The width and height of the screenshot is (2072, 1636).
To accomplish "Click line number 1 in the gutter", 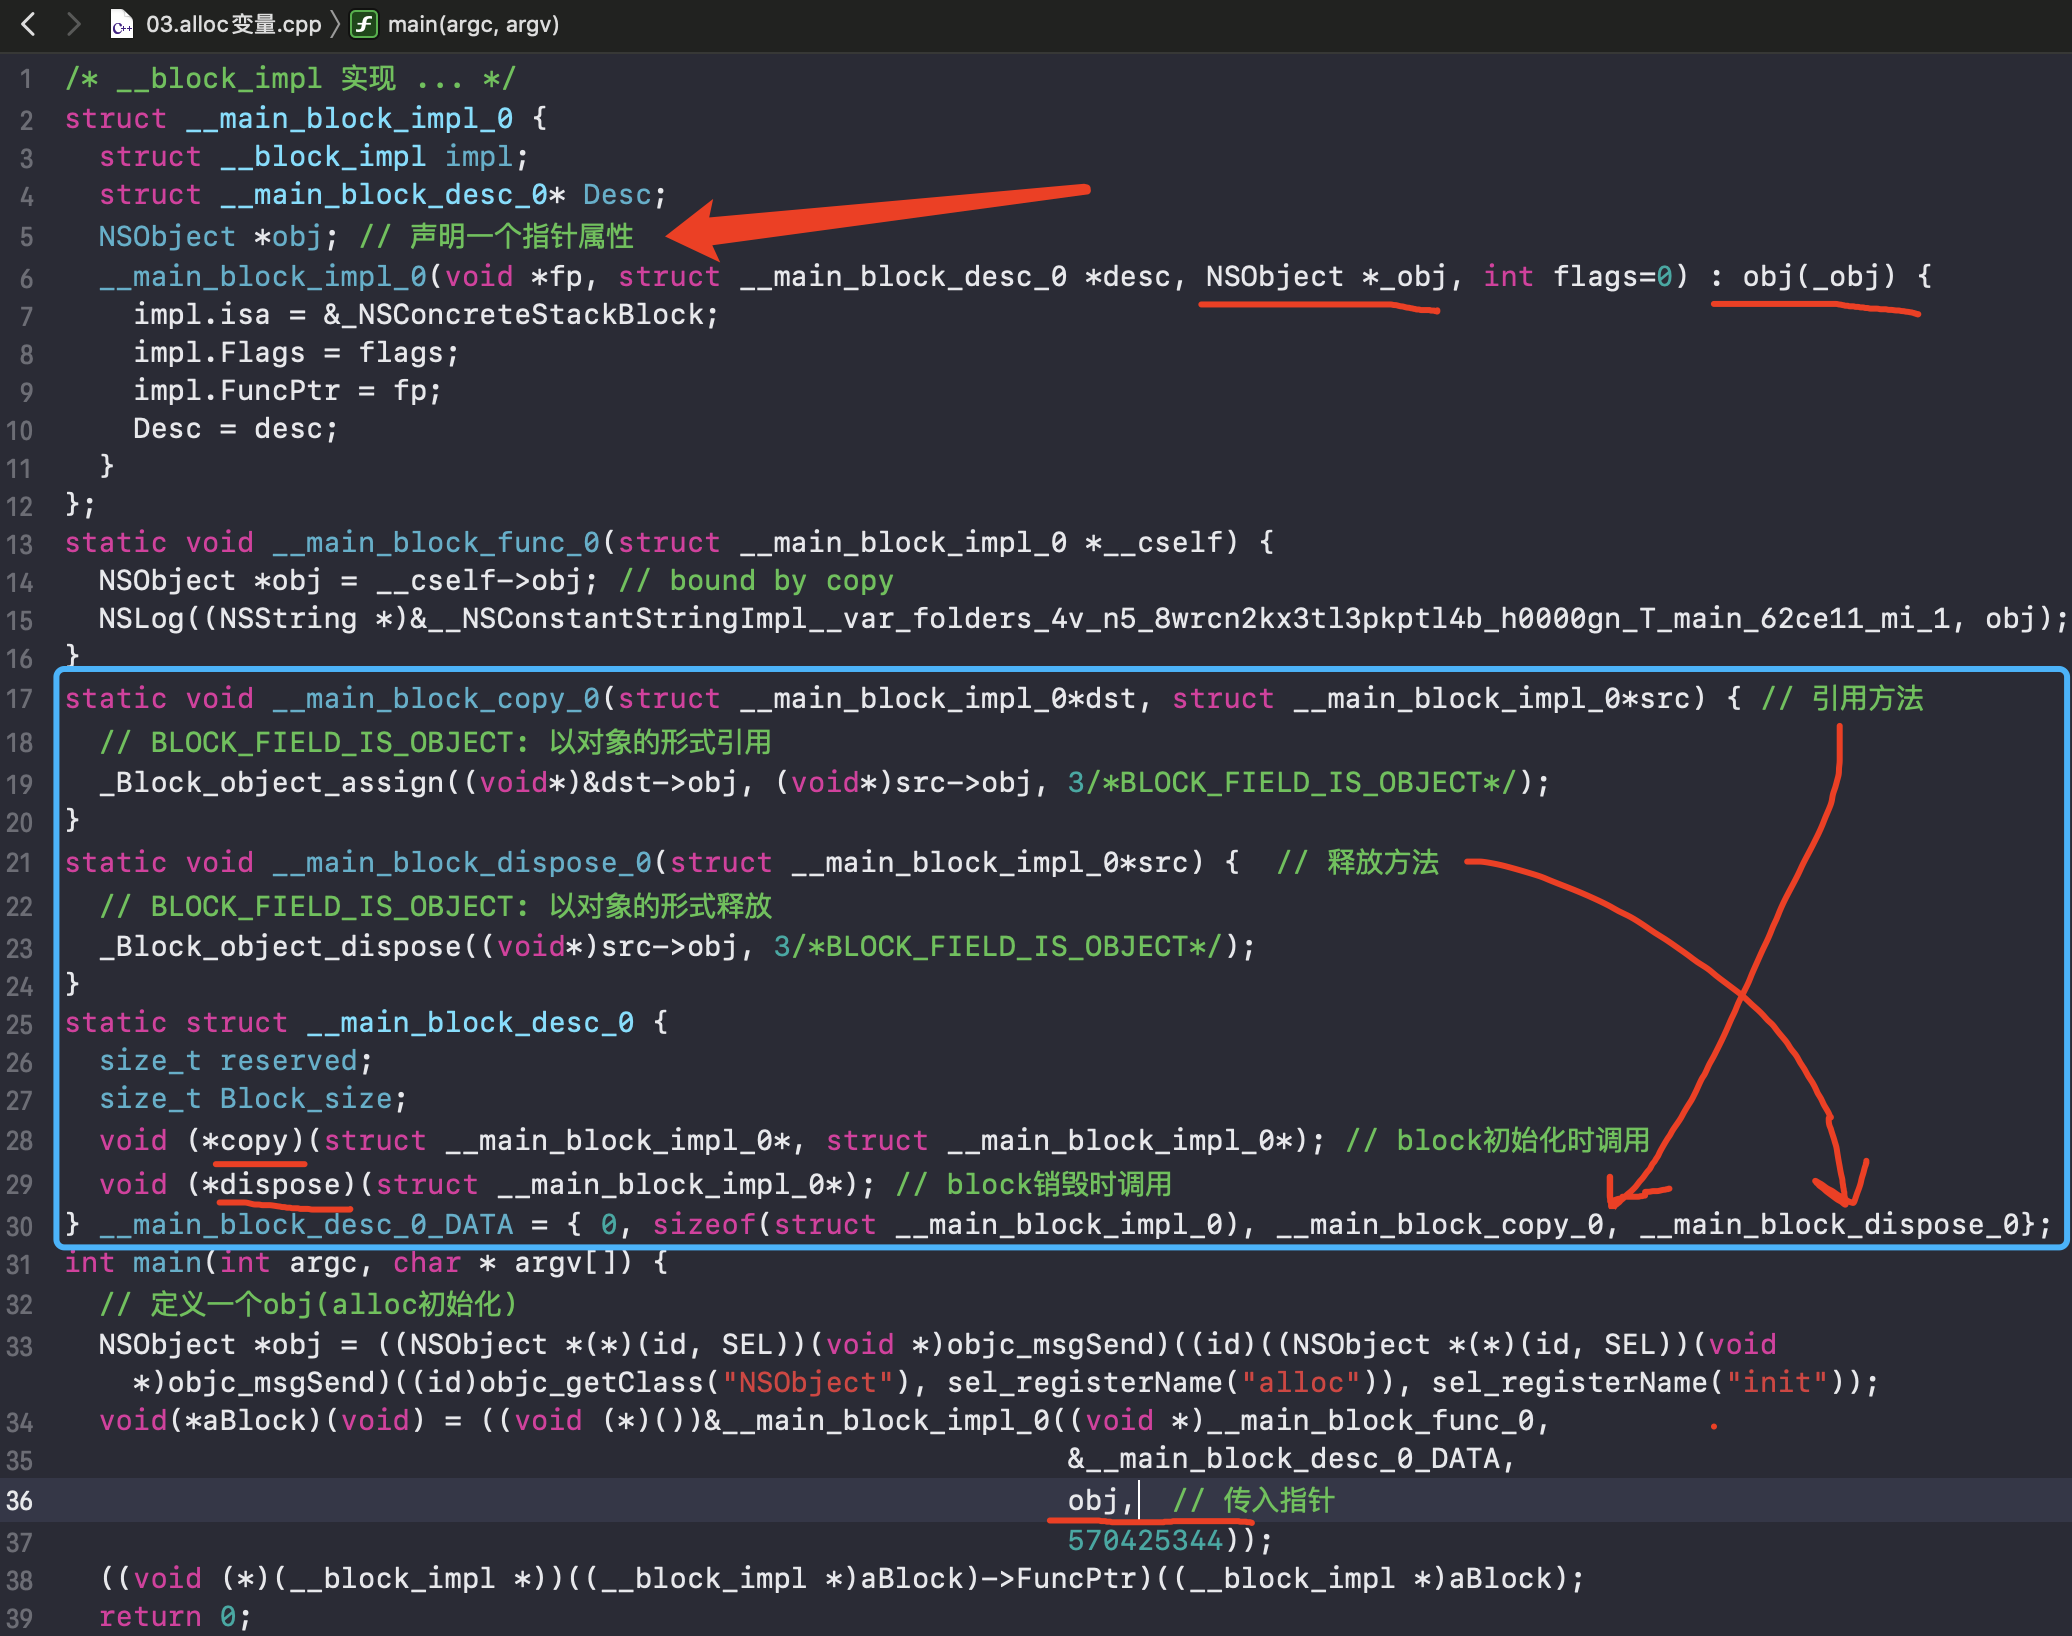I will (x=25, y=79).
